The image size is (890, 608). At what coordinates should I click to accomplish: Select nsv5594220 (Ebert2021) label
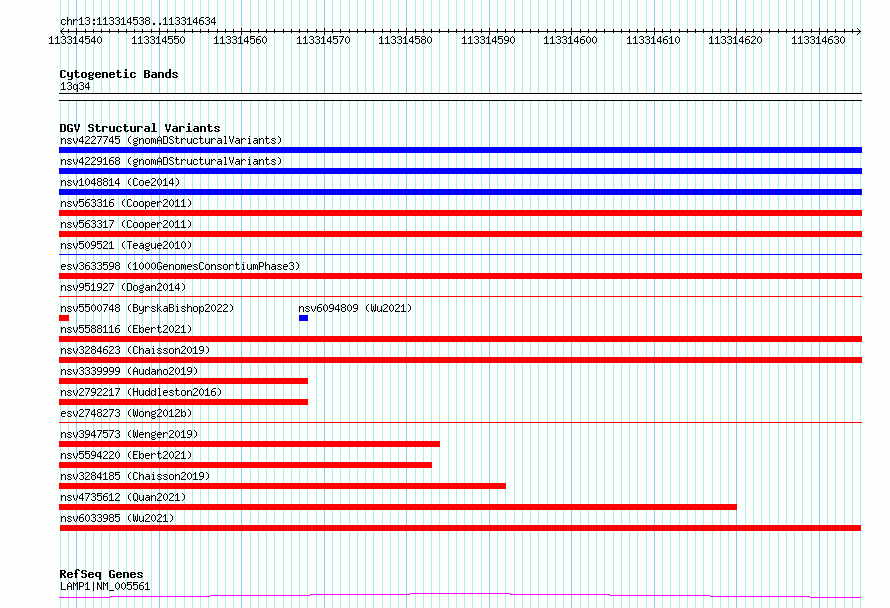(126, 455)
